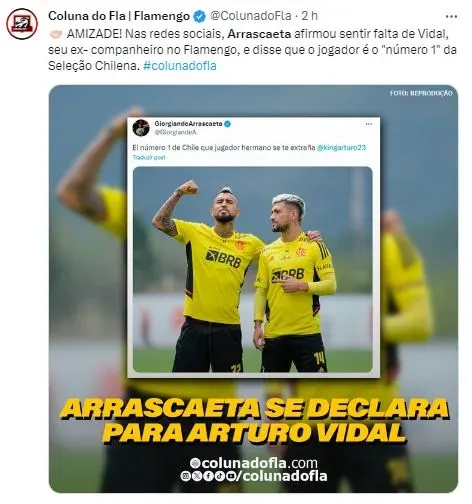Click the handshake emoji before AMIZADE

click(x=56, y=34)
